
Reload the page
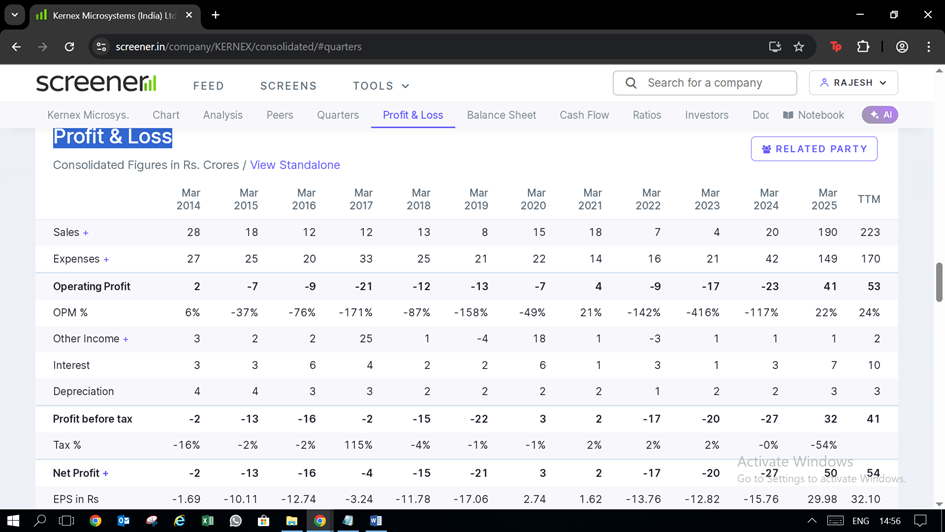[69, 47]
